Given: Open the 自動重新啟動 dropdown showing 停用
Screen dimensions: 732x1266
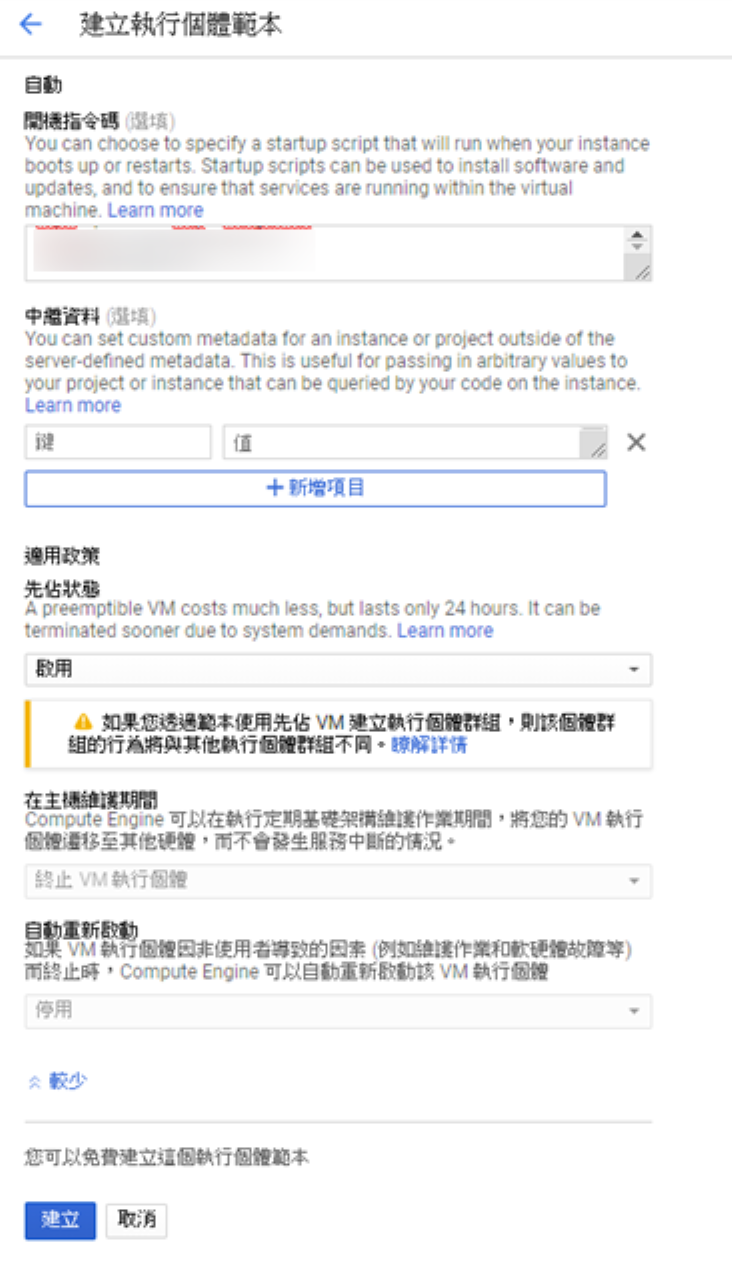Looking at the screenshot, I should (338, 1011).
